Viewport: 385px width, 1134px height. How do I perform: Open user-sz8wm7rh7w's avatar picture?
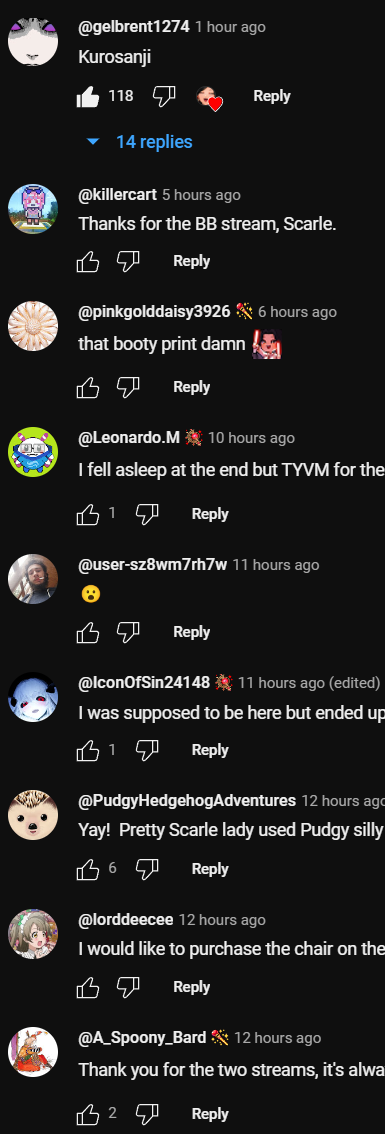click(x=33, y=579)
